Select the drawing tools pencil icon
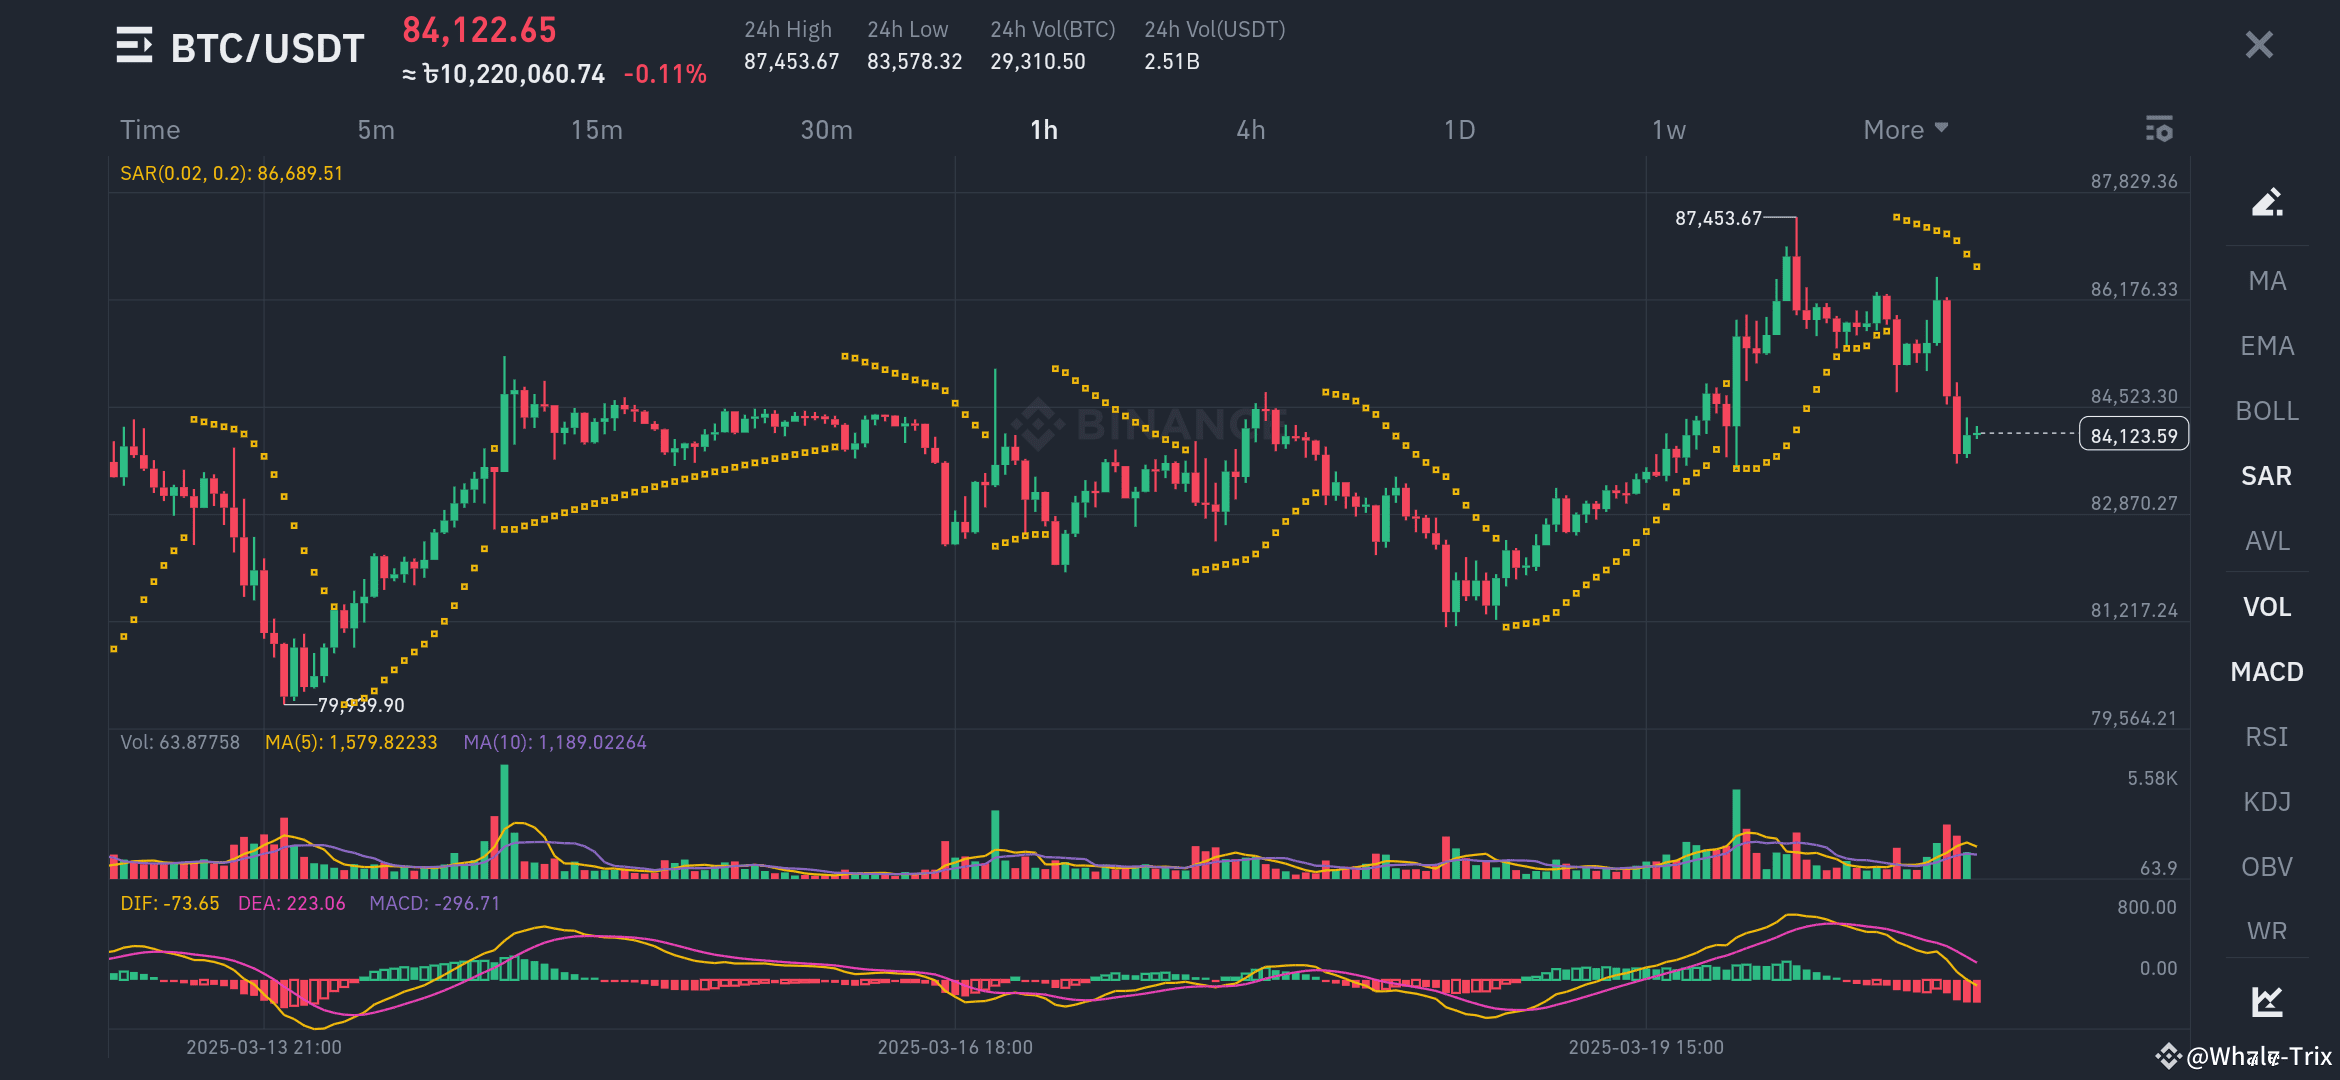Image resolution: width=2340 pixels, height=1080 pixels. pos(2267,201)
